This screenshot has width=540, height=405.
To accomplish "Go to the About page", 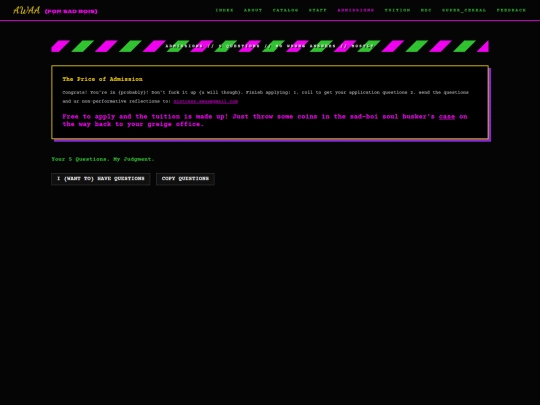I will (x=253, y=10).
